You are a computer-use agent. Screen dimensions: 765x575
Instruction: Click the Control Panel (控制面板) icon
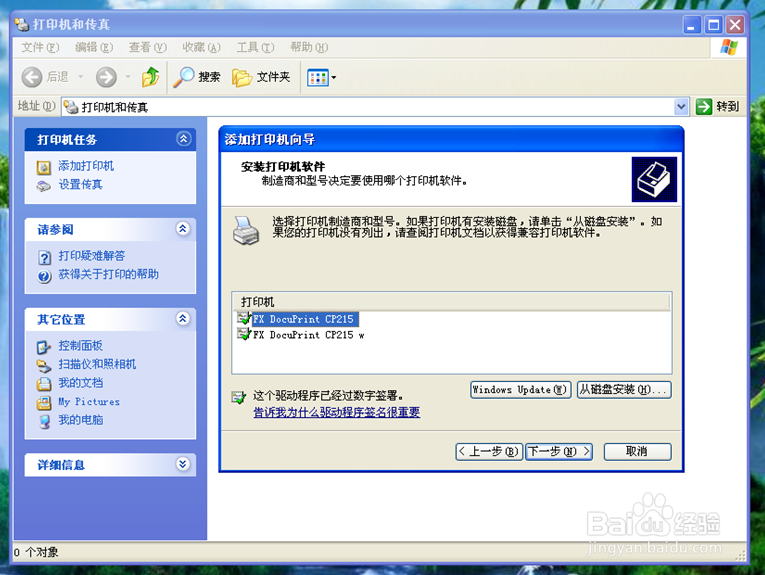[x=44, y=347]
